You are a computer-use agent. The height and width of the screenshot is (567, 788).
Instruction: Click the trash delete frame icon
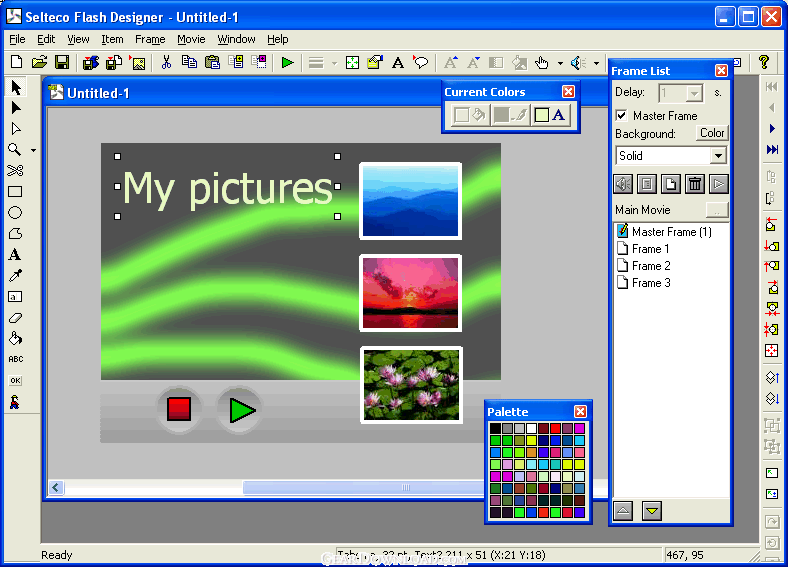[x=695, y=184]
